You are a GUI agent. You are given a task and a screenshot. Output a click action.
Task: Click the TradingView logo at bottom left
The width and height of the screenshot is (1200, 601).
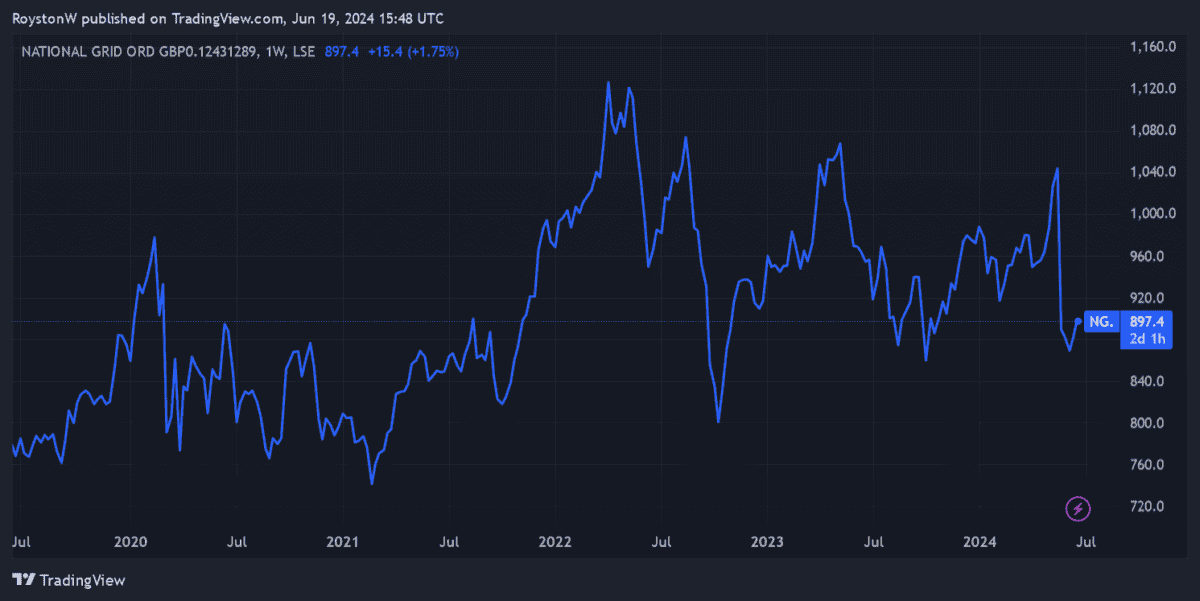coord(68,580)
